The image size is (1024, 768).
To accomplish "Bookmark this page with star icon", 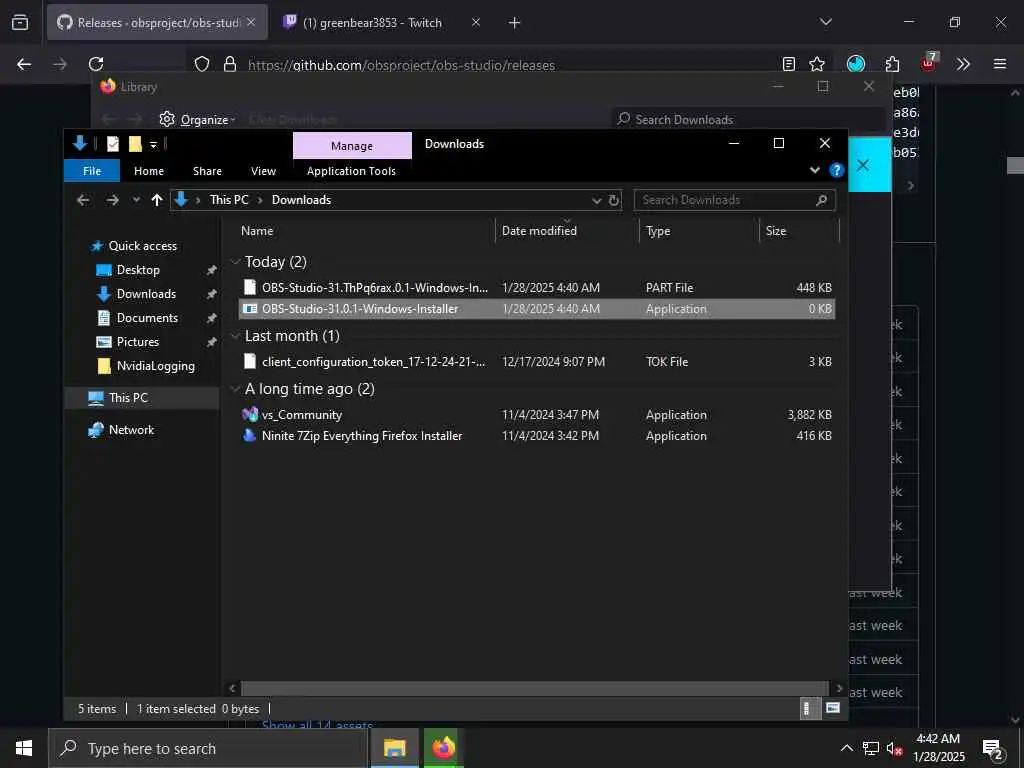I will coord(816,64).
